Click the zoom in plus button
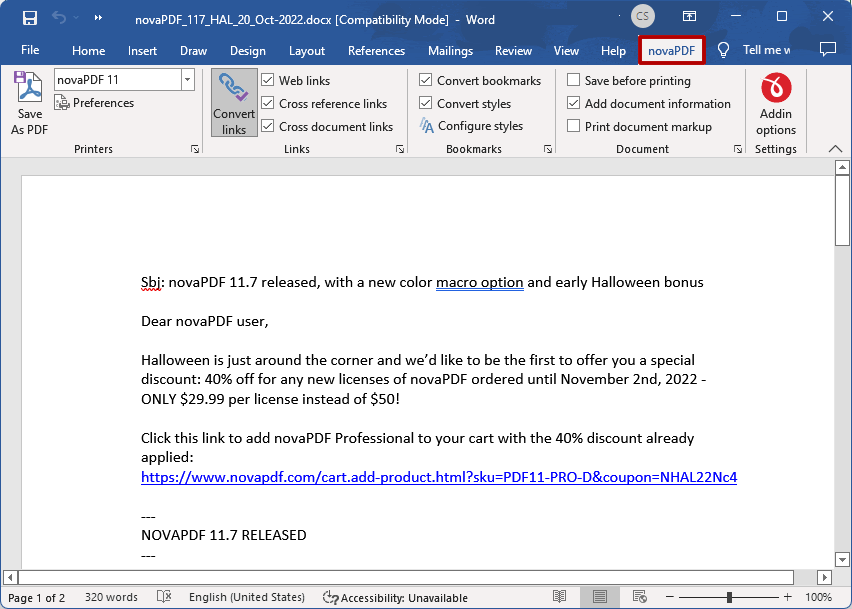 787,597
